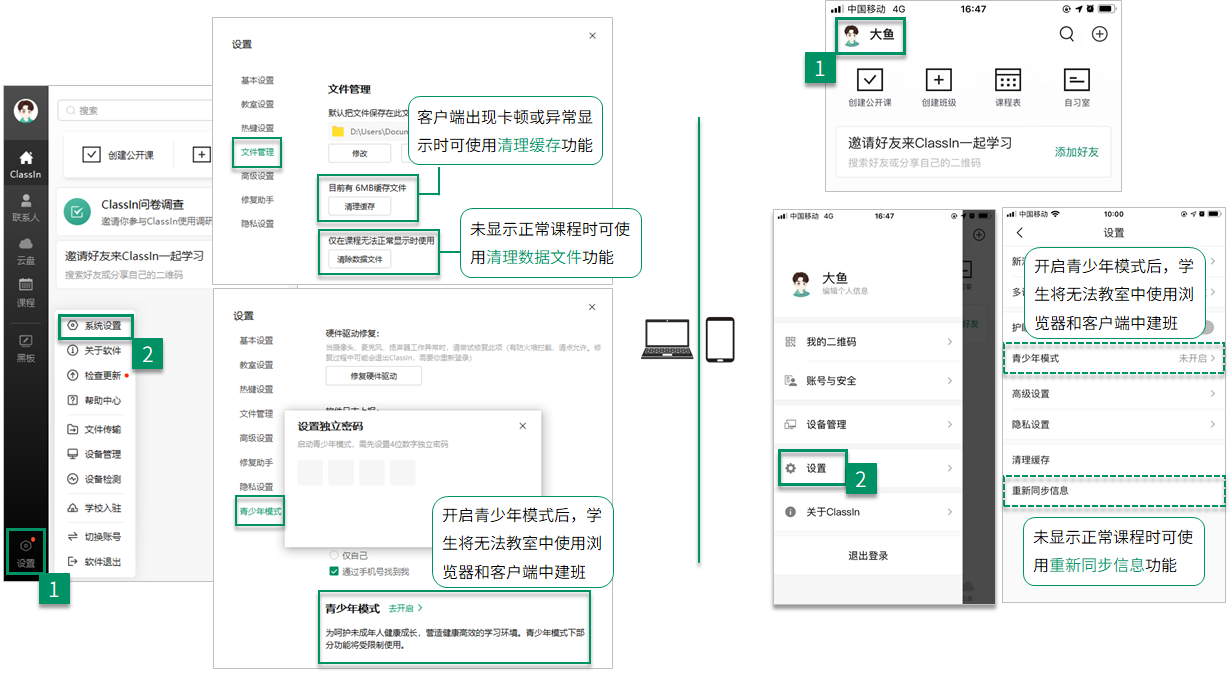Select 设备检测 in the popup menu

97,479
